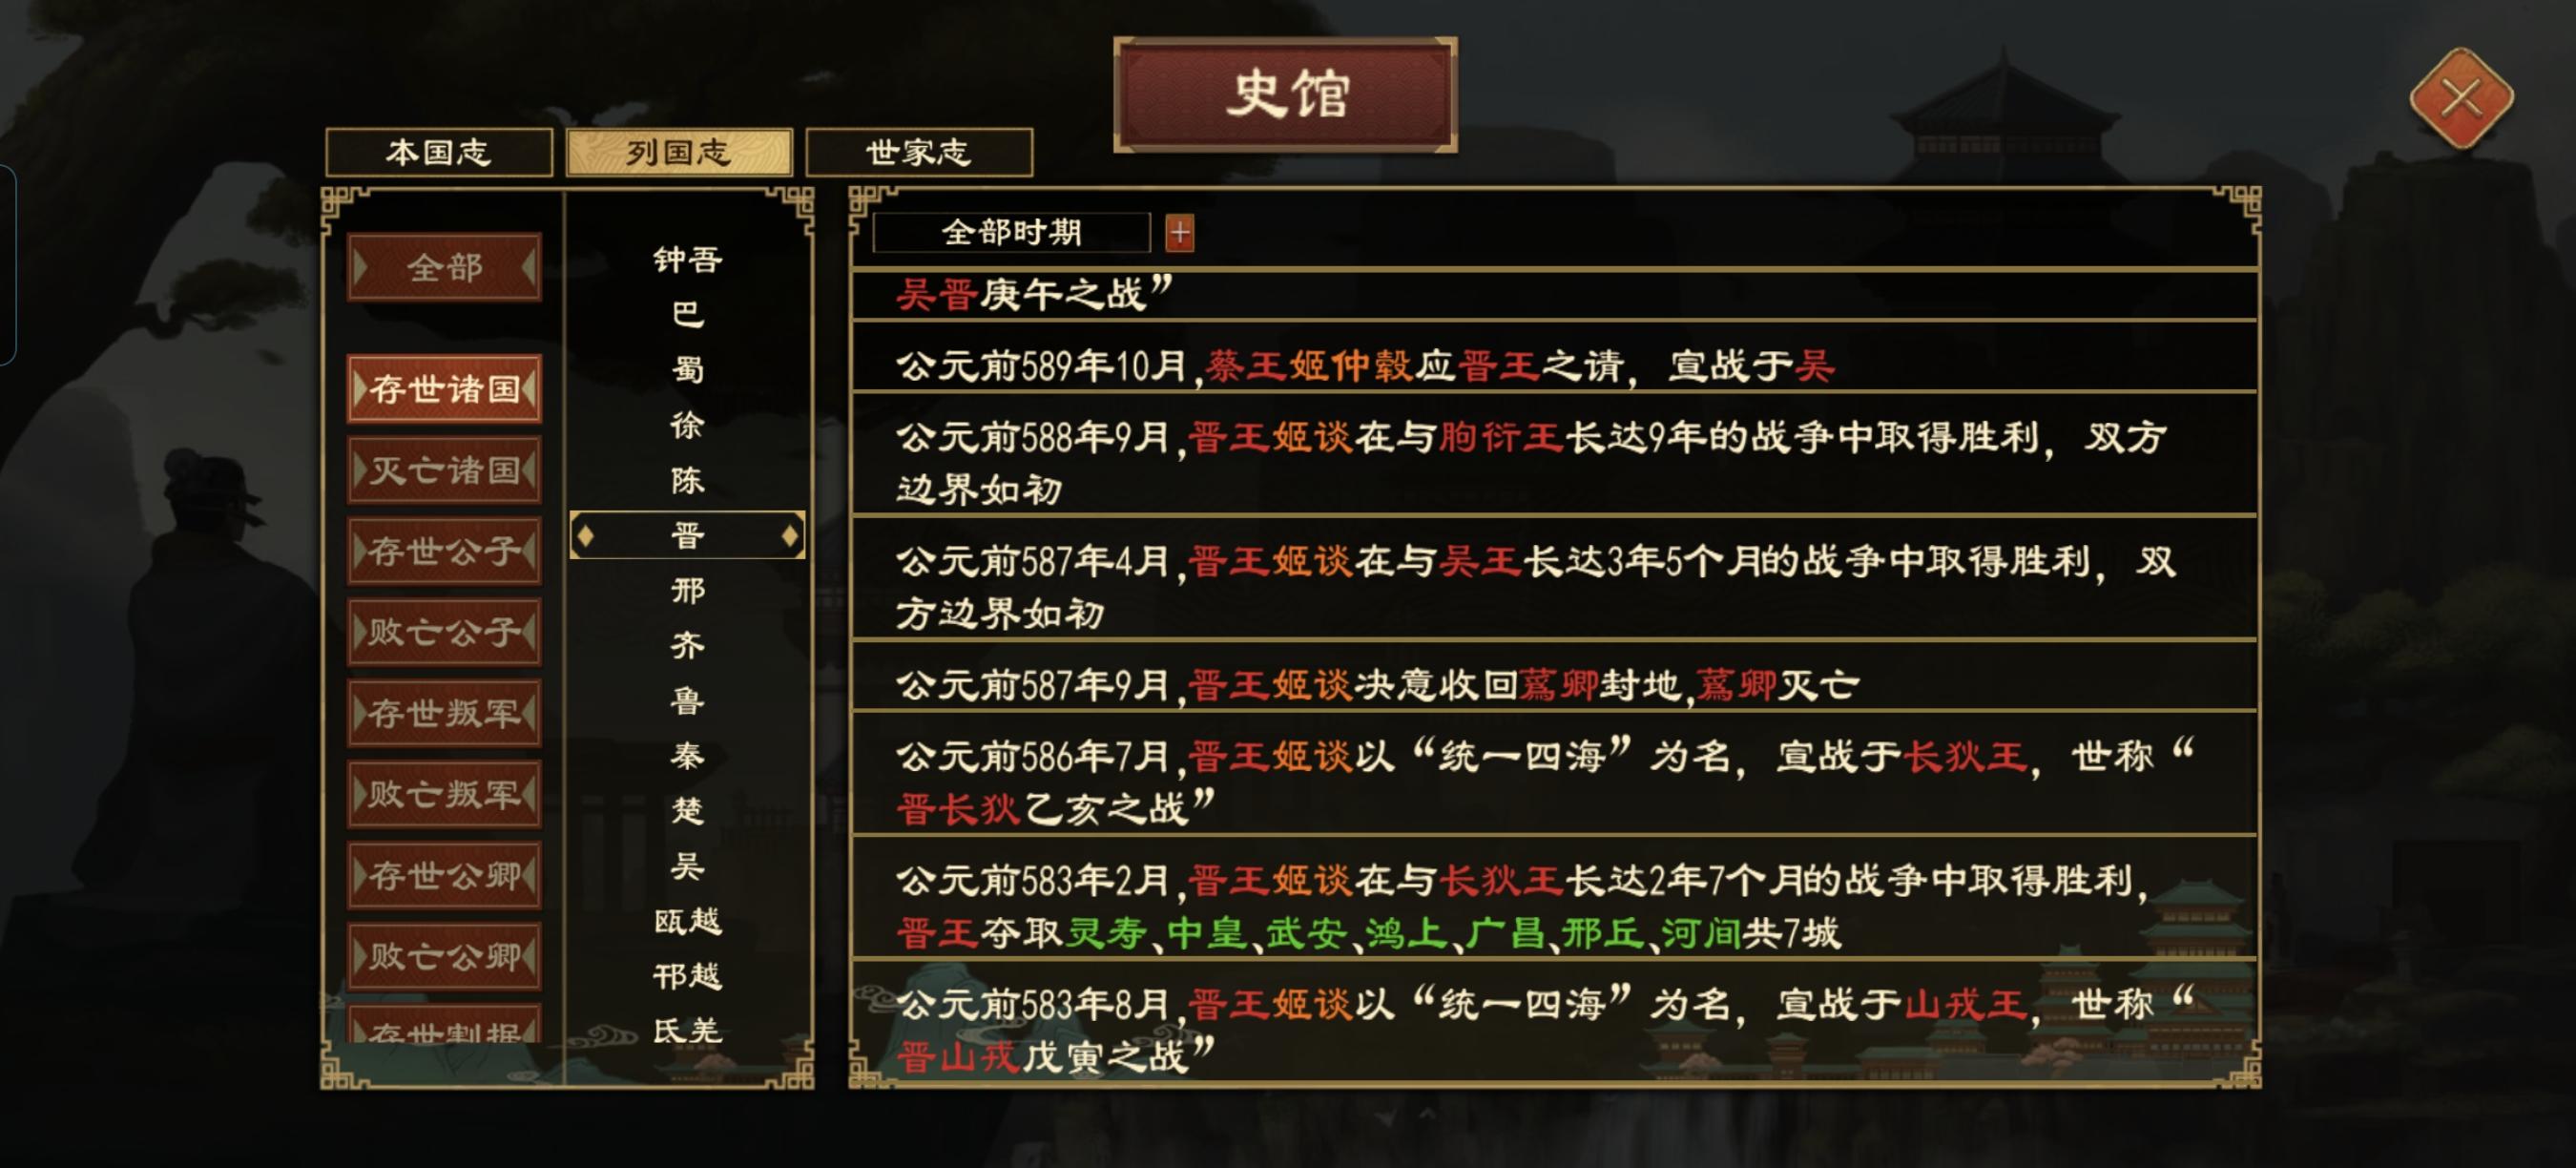Switch to the 本国志 tab

tap(438, 152)
